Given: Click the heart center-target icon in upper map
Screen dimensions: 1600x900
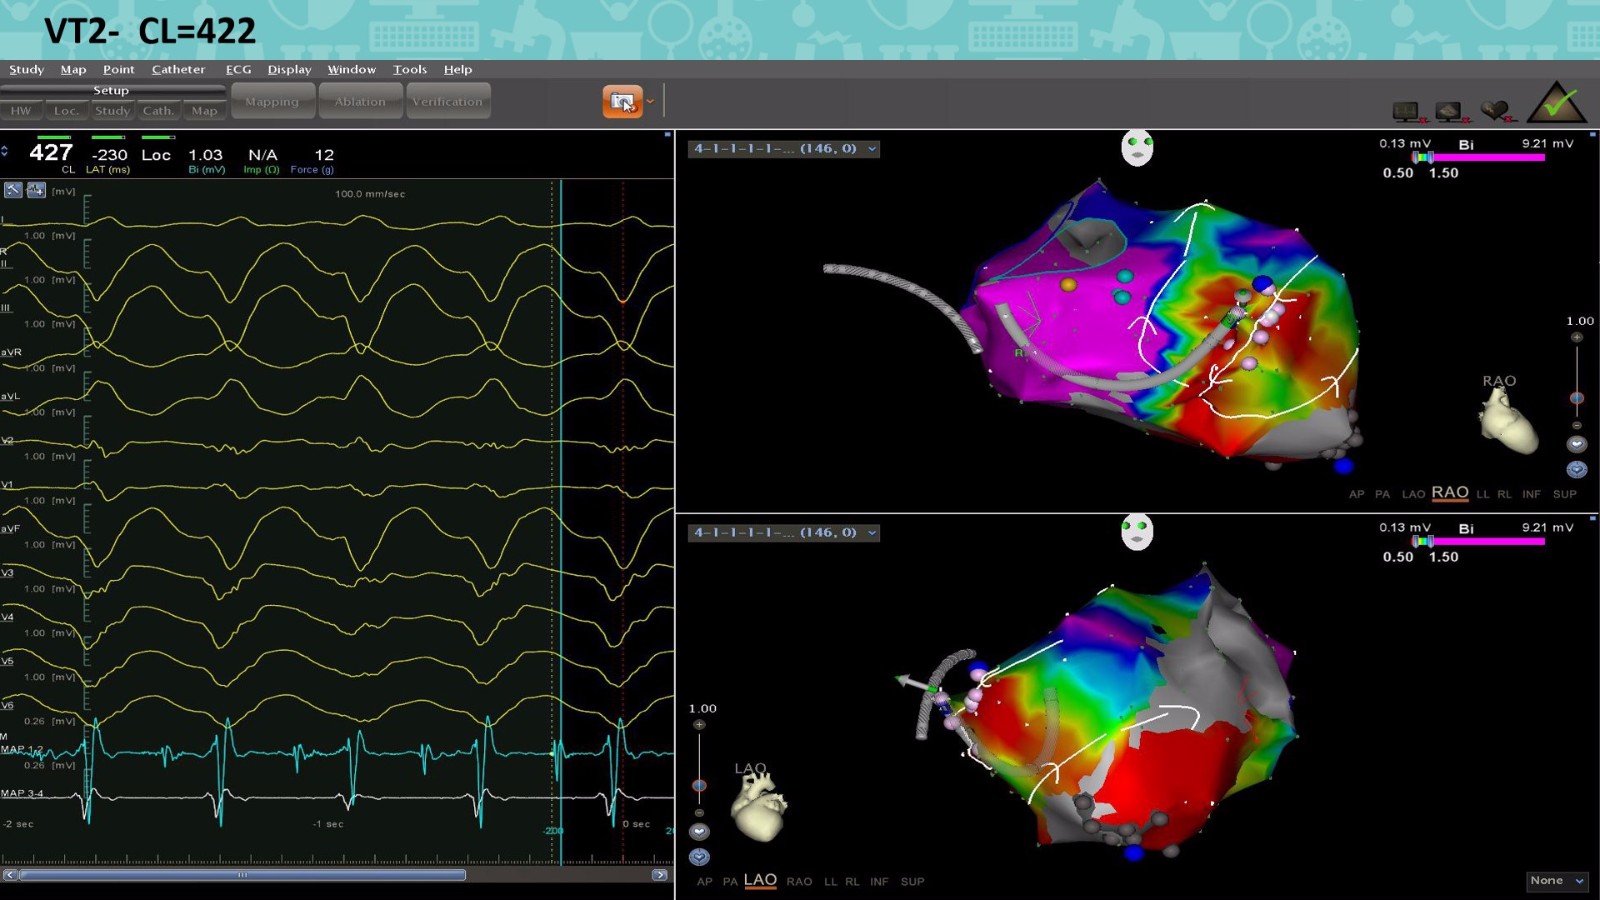Looking at the screenshot, I should pos(1577,469).
